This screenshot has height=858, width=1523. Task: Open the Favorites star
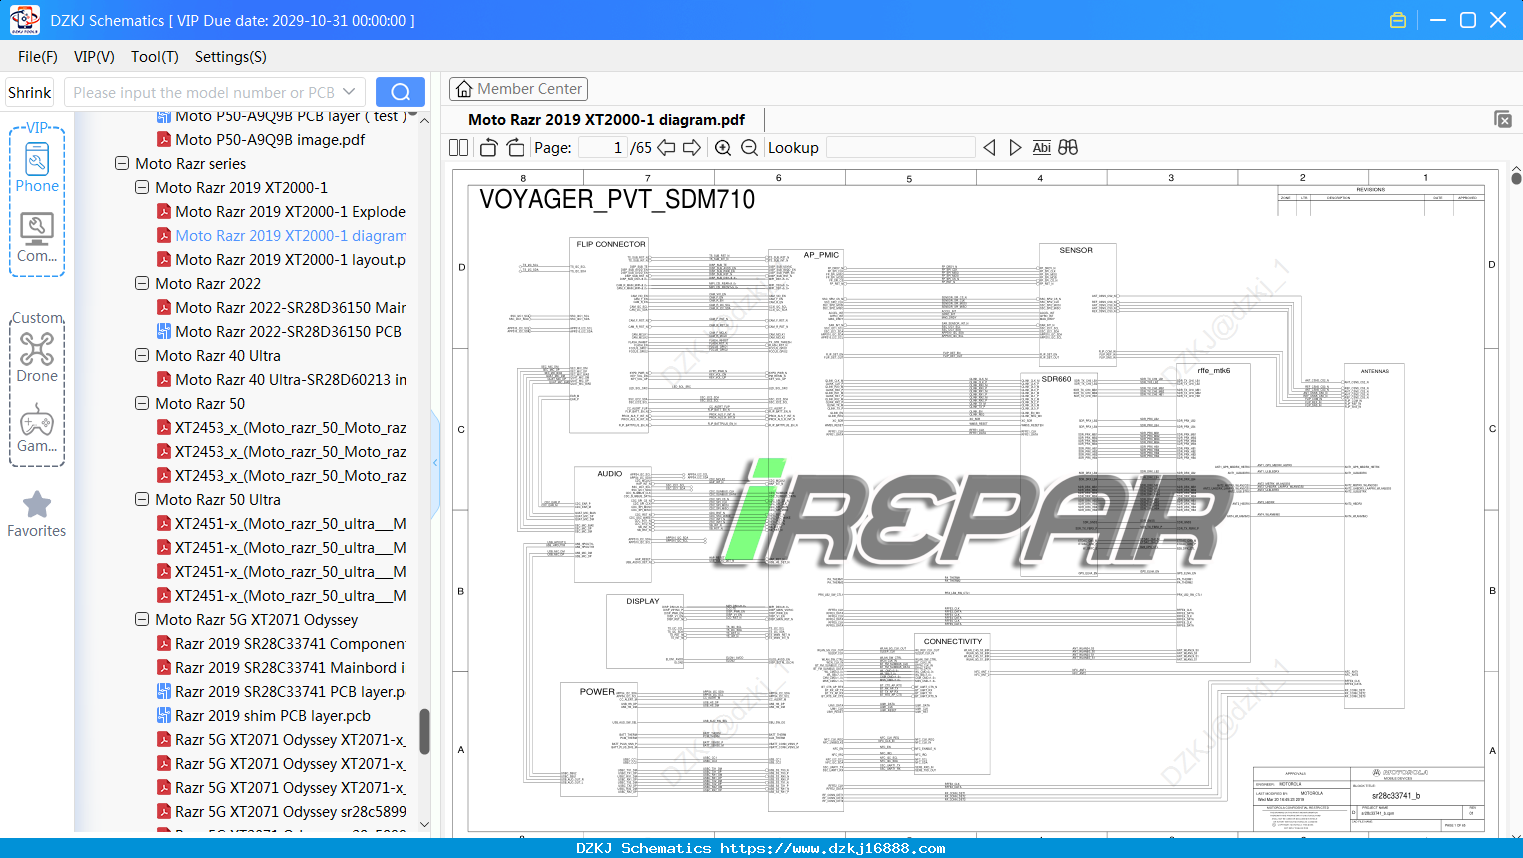(x=37, y=514)
